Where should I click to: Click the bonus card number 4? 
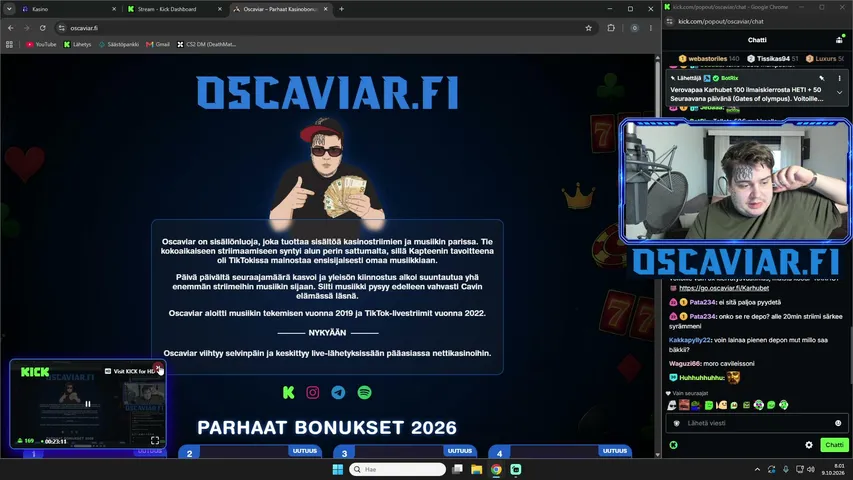499,453
